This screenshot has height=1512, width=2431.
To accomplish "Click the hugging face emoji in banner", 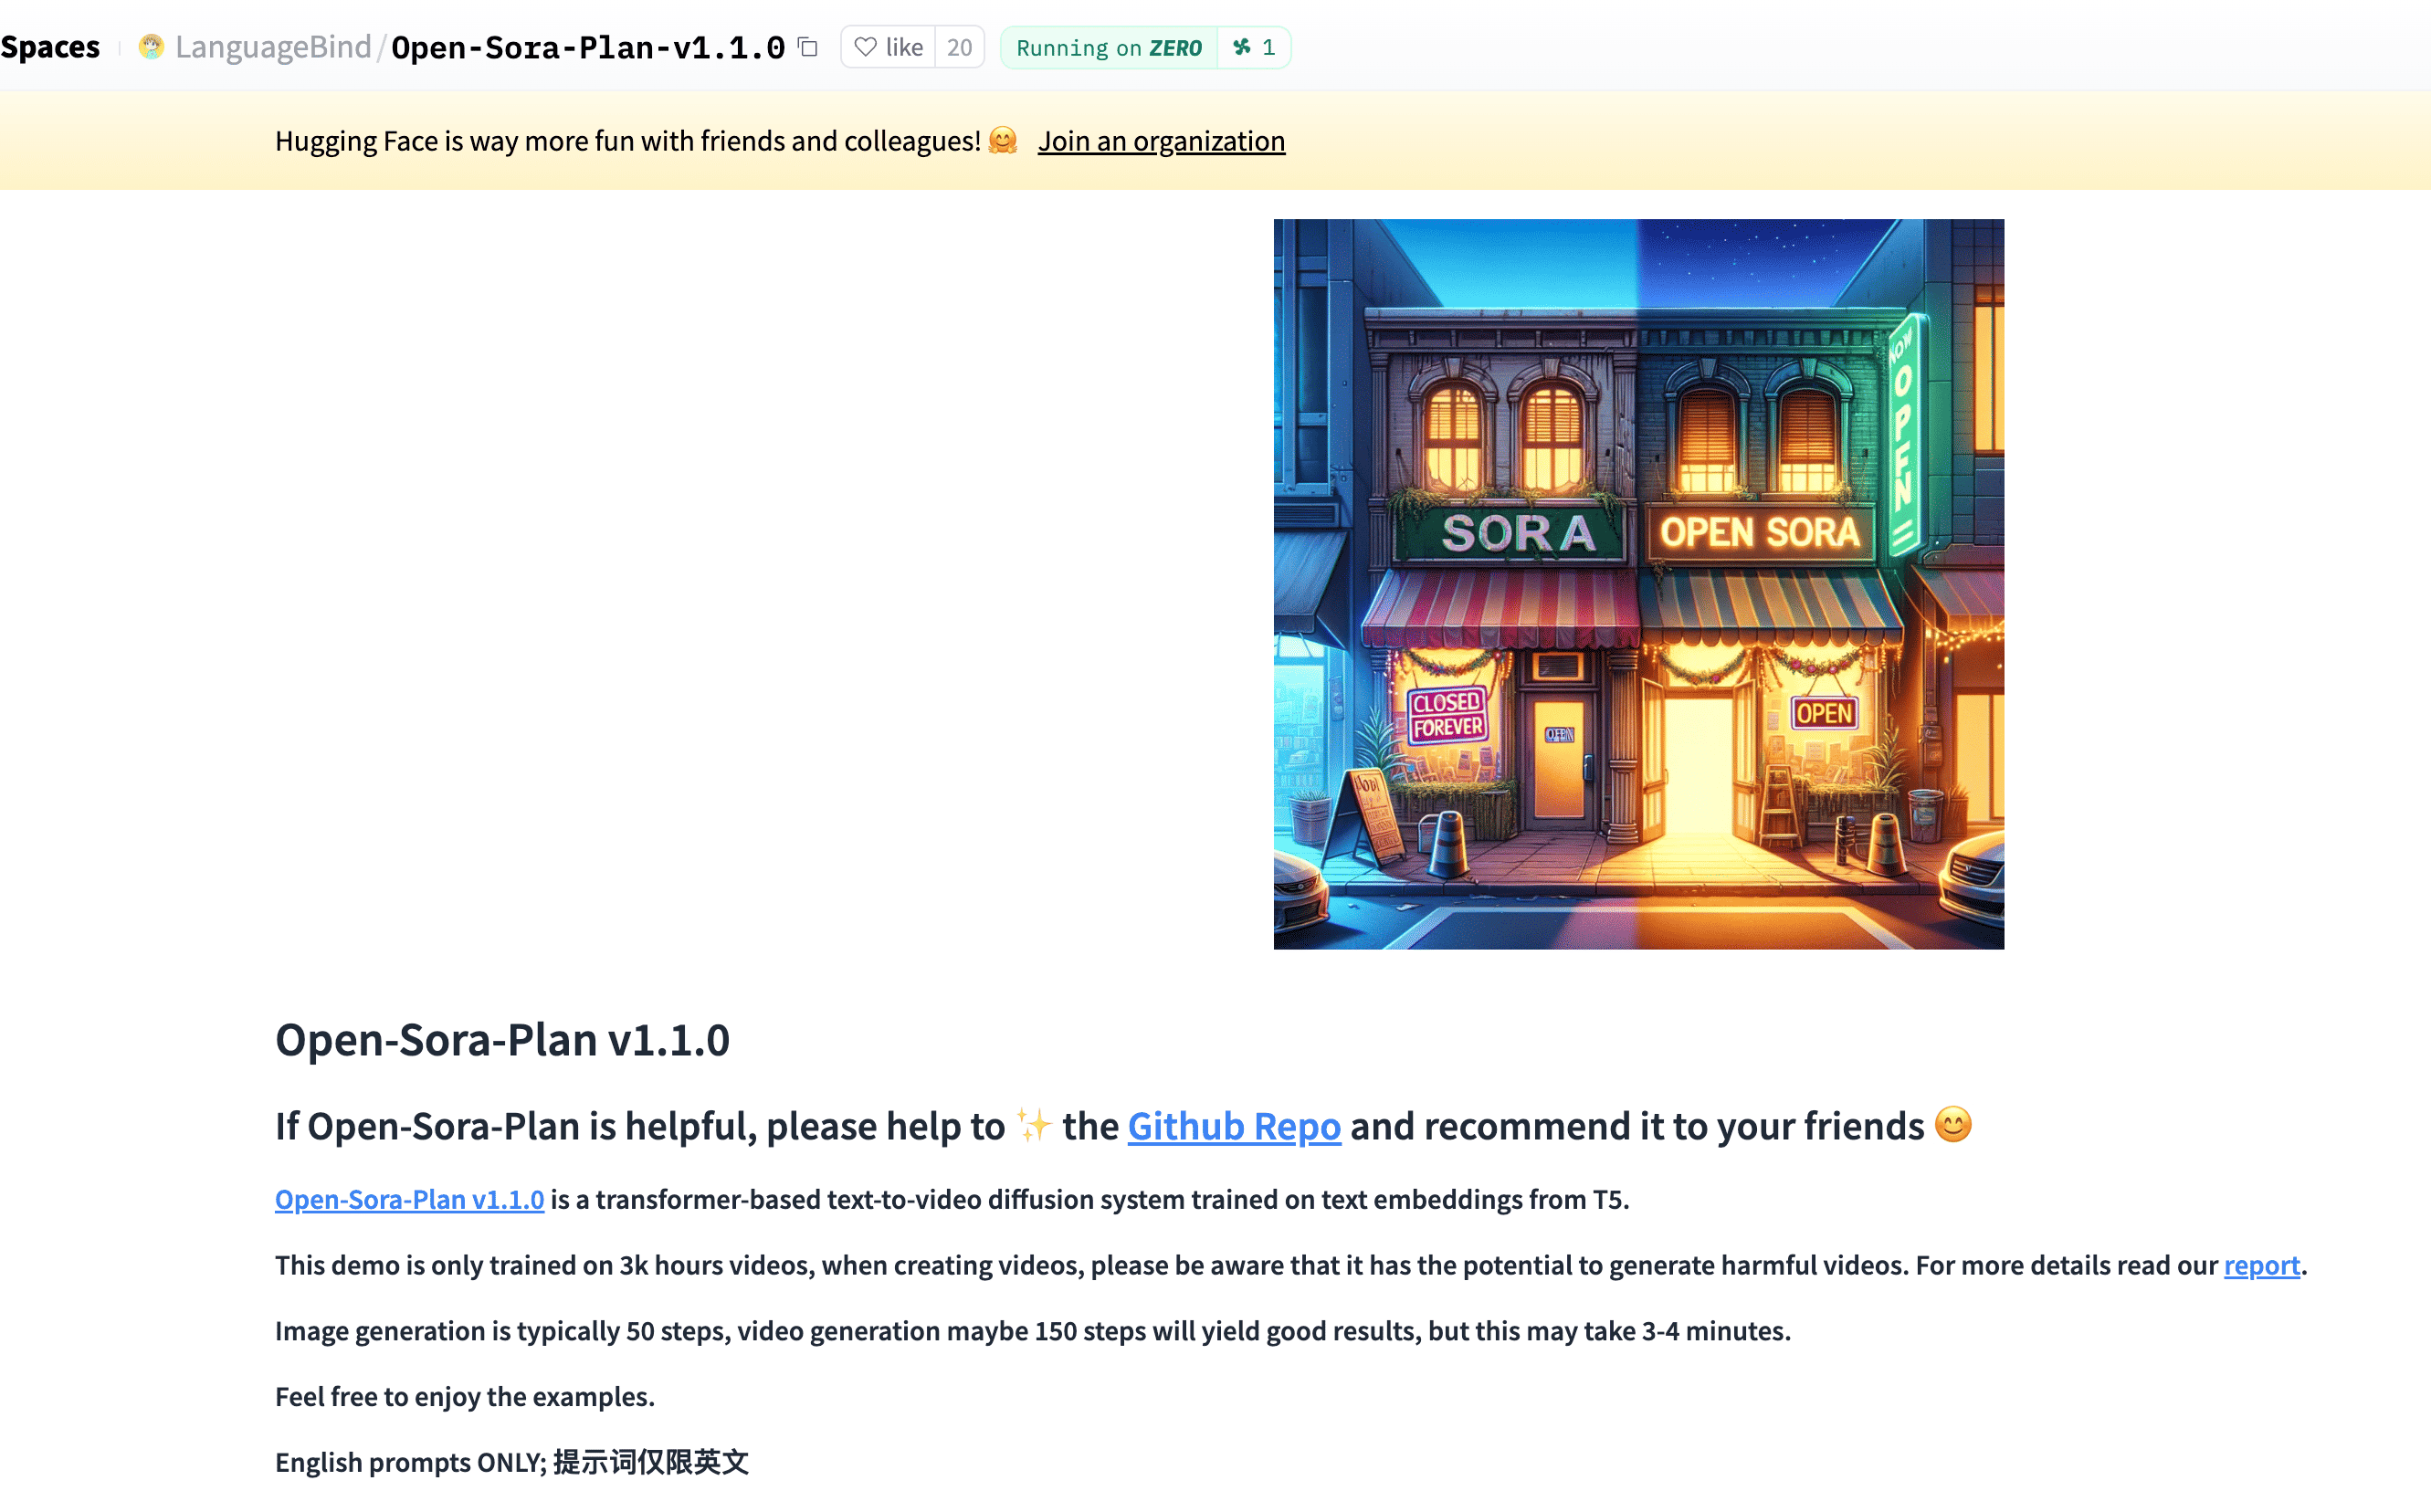I will pyautogui.click(x=1003, y=141).
